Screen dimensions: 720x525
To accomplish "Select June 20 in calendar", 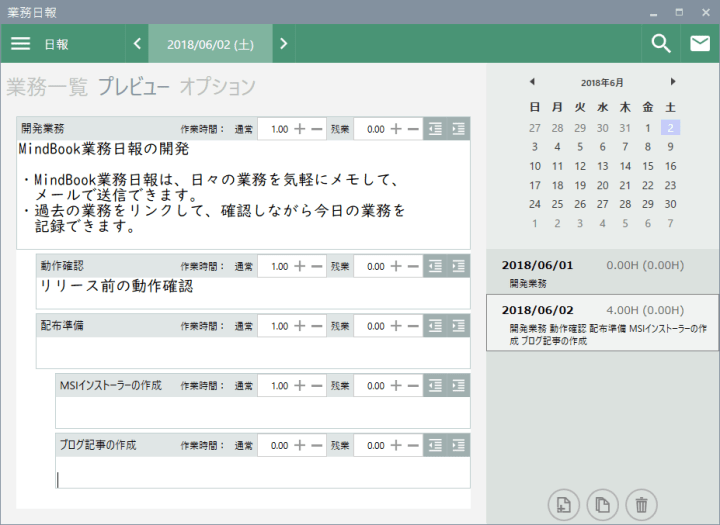I will coord(602,185).
